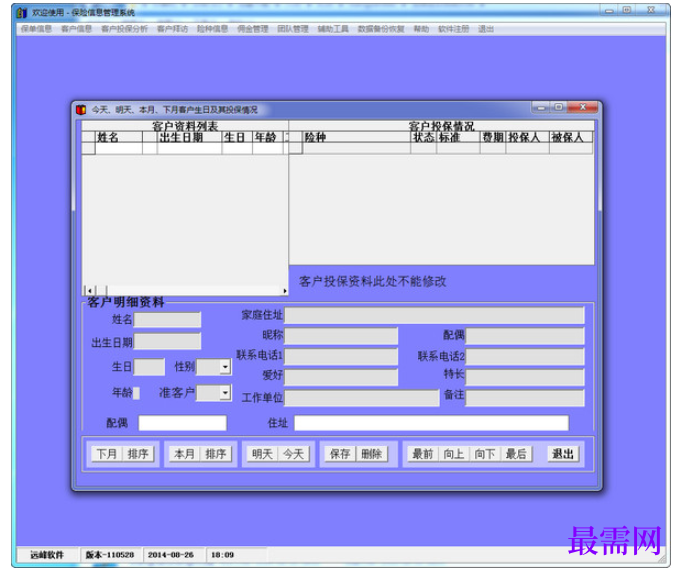Click the 联系电话2 input field

point(525,356)
